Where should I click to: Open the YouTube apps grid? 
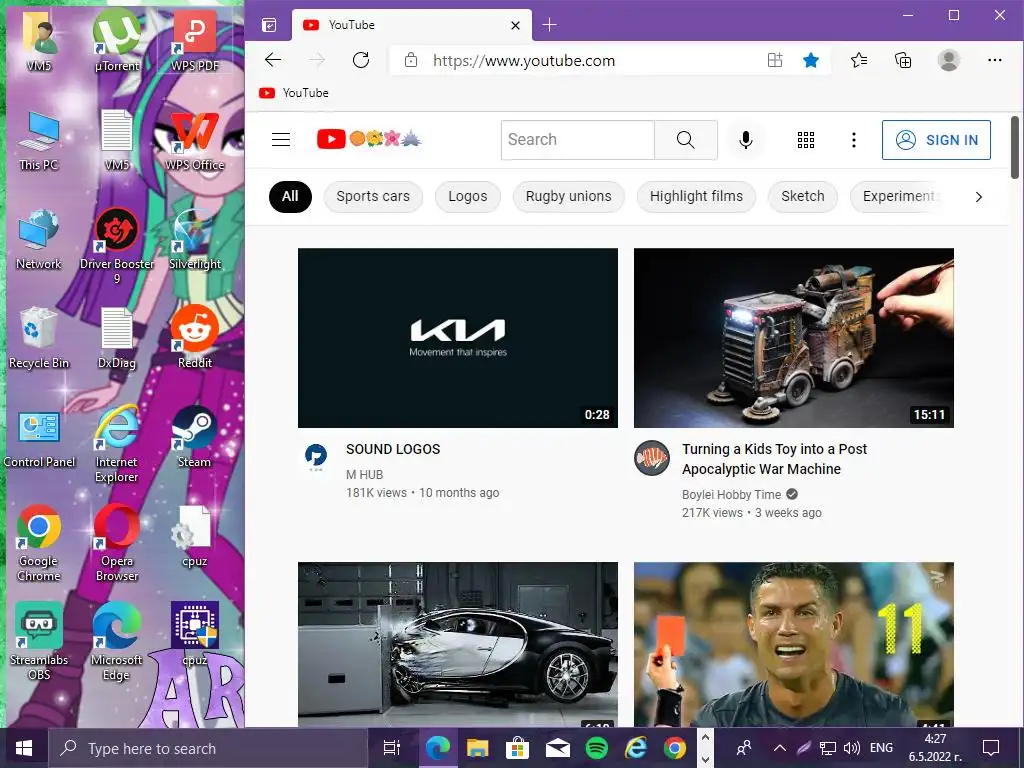(x=806, y=140)
